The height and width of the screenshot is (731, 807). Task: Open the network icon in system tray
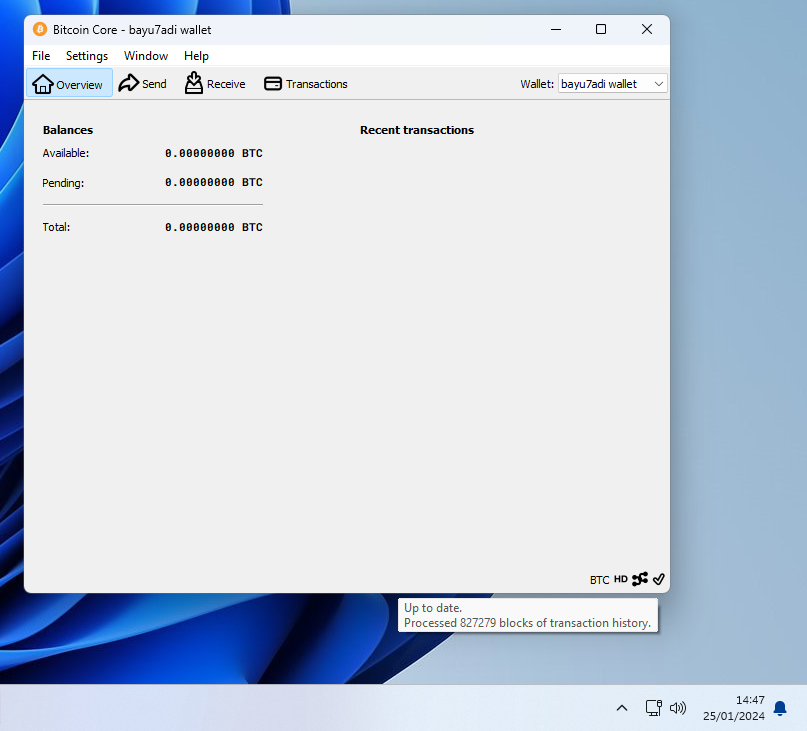[654, 708]
